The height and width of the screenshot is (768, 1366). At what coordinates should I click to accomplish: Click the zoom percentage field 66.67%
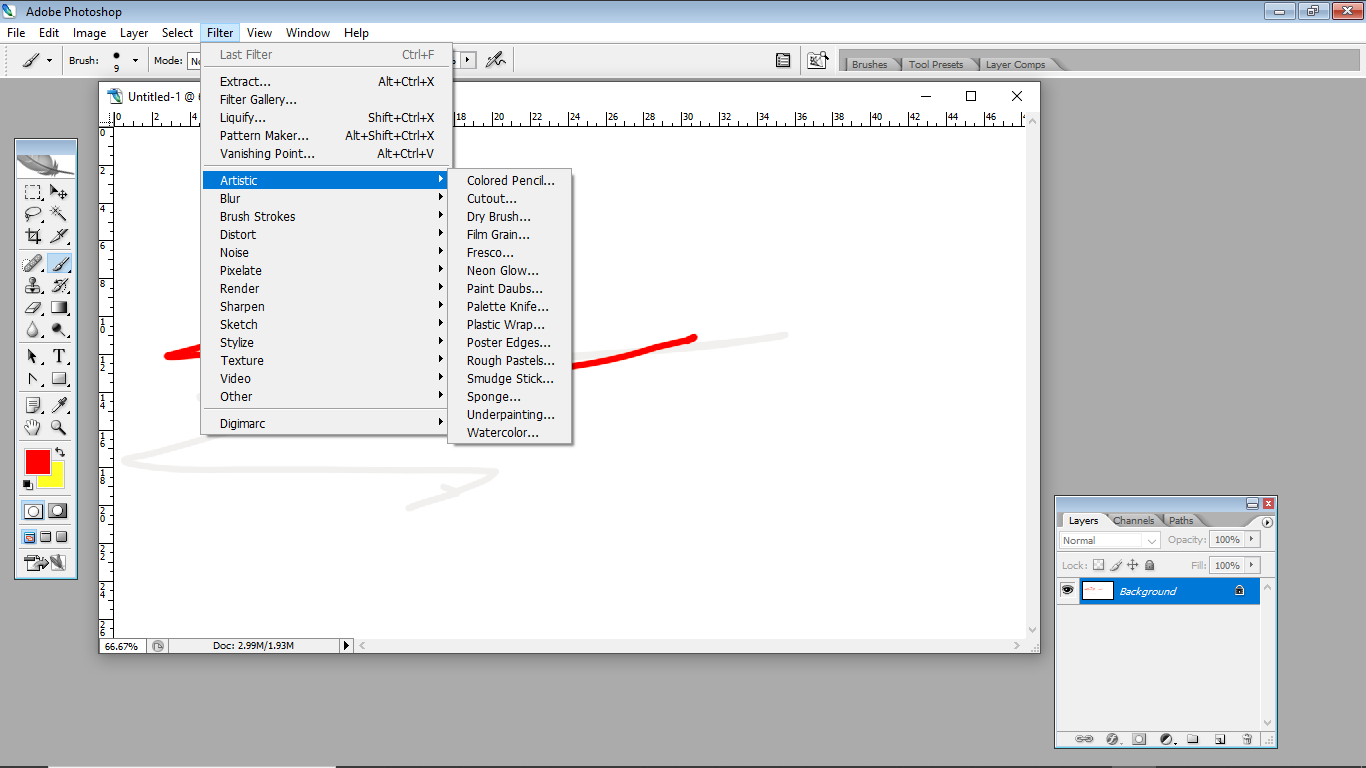[x=122, y=646]
